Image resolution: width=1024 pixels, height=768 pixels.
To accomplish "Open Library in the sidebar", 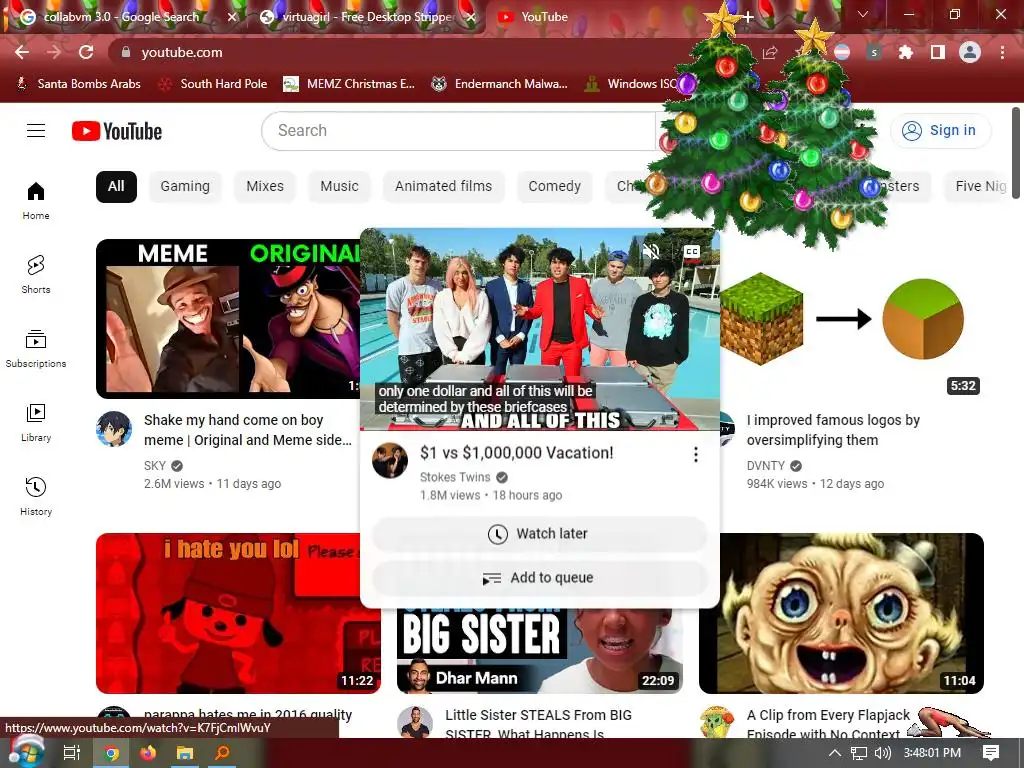I will point(36,423).
